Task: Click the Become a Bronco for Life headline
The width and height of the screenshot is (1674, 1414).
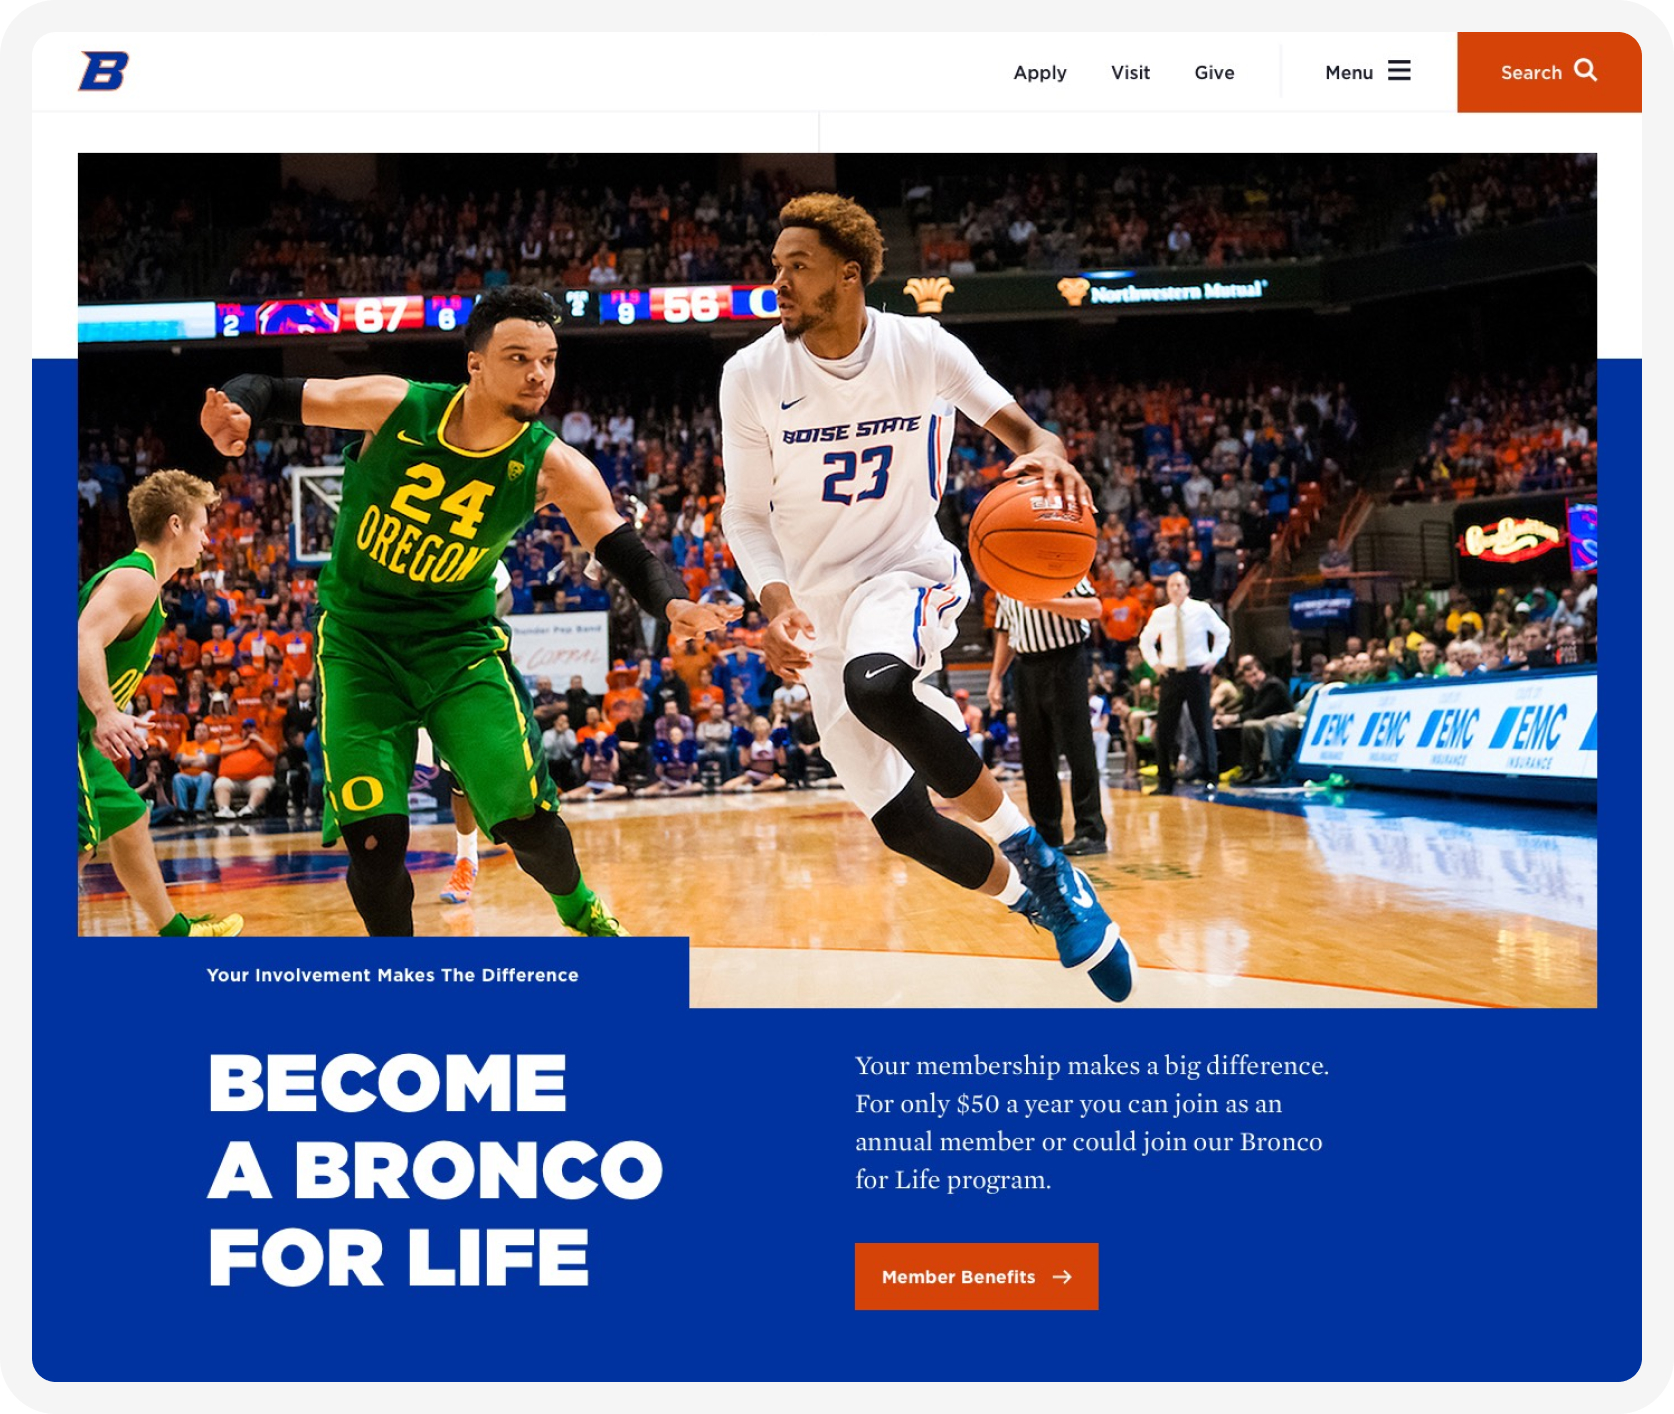Action: pos(435,1170)
